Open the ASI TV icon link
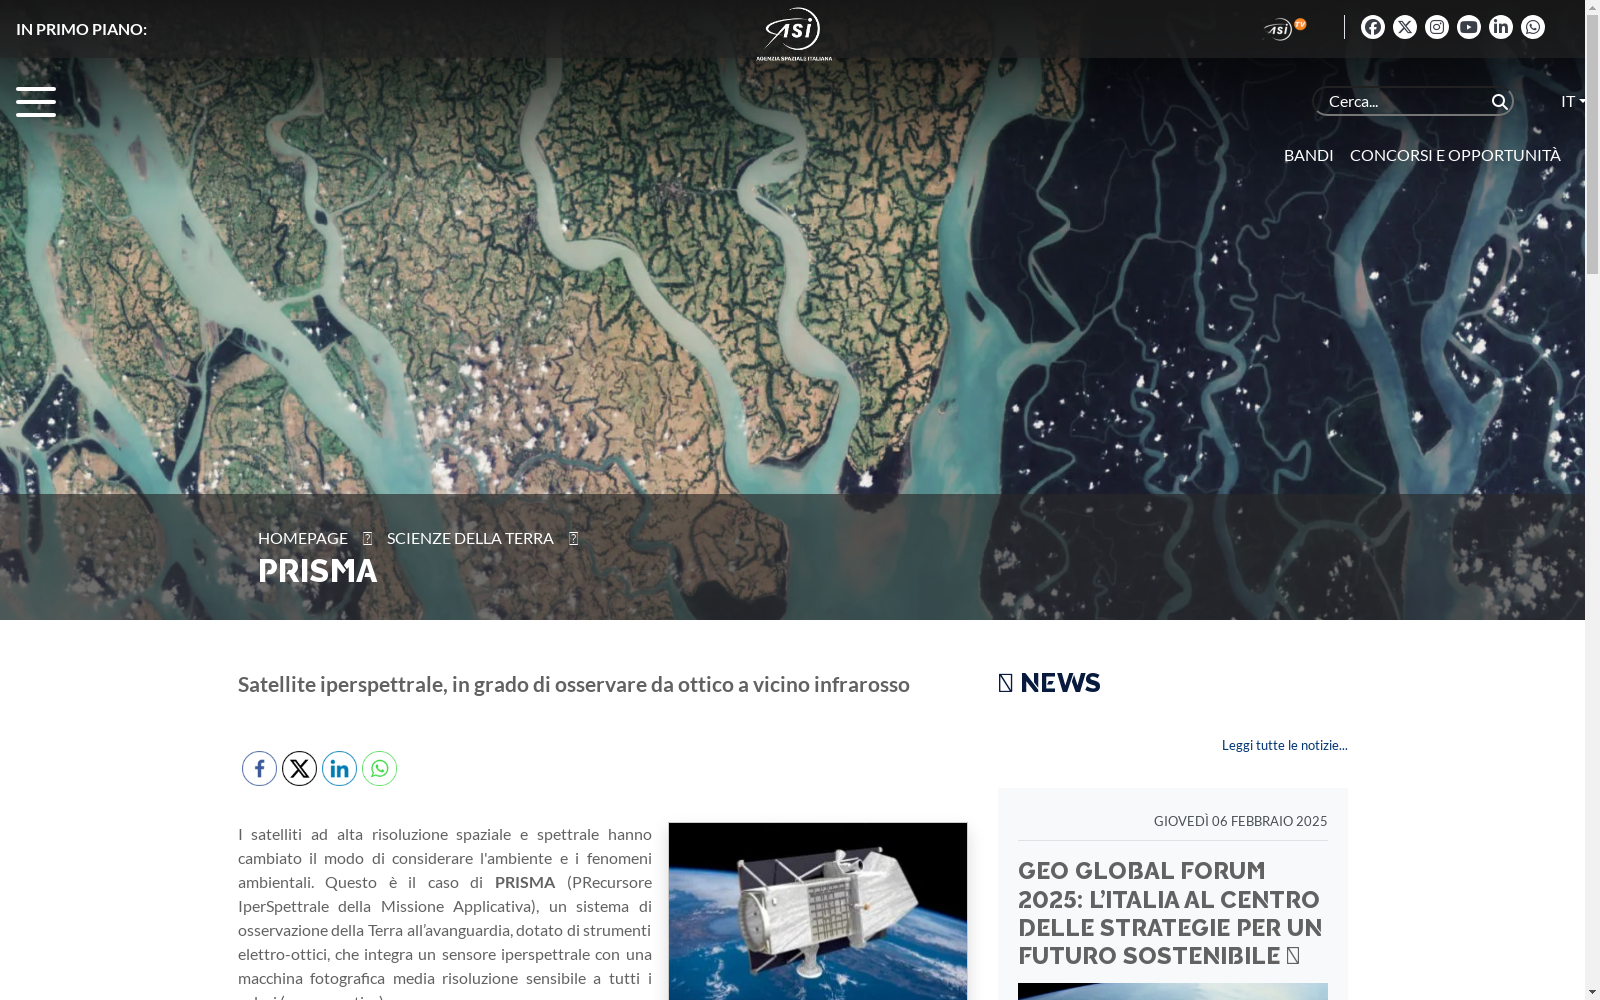Screen dimensions: 1600x1000 [x=1285, y=28]
